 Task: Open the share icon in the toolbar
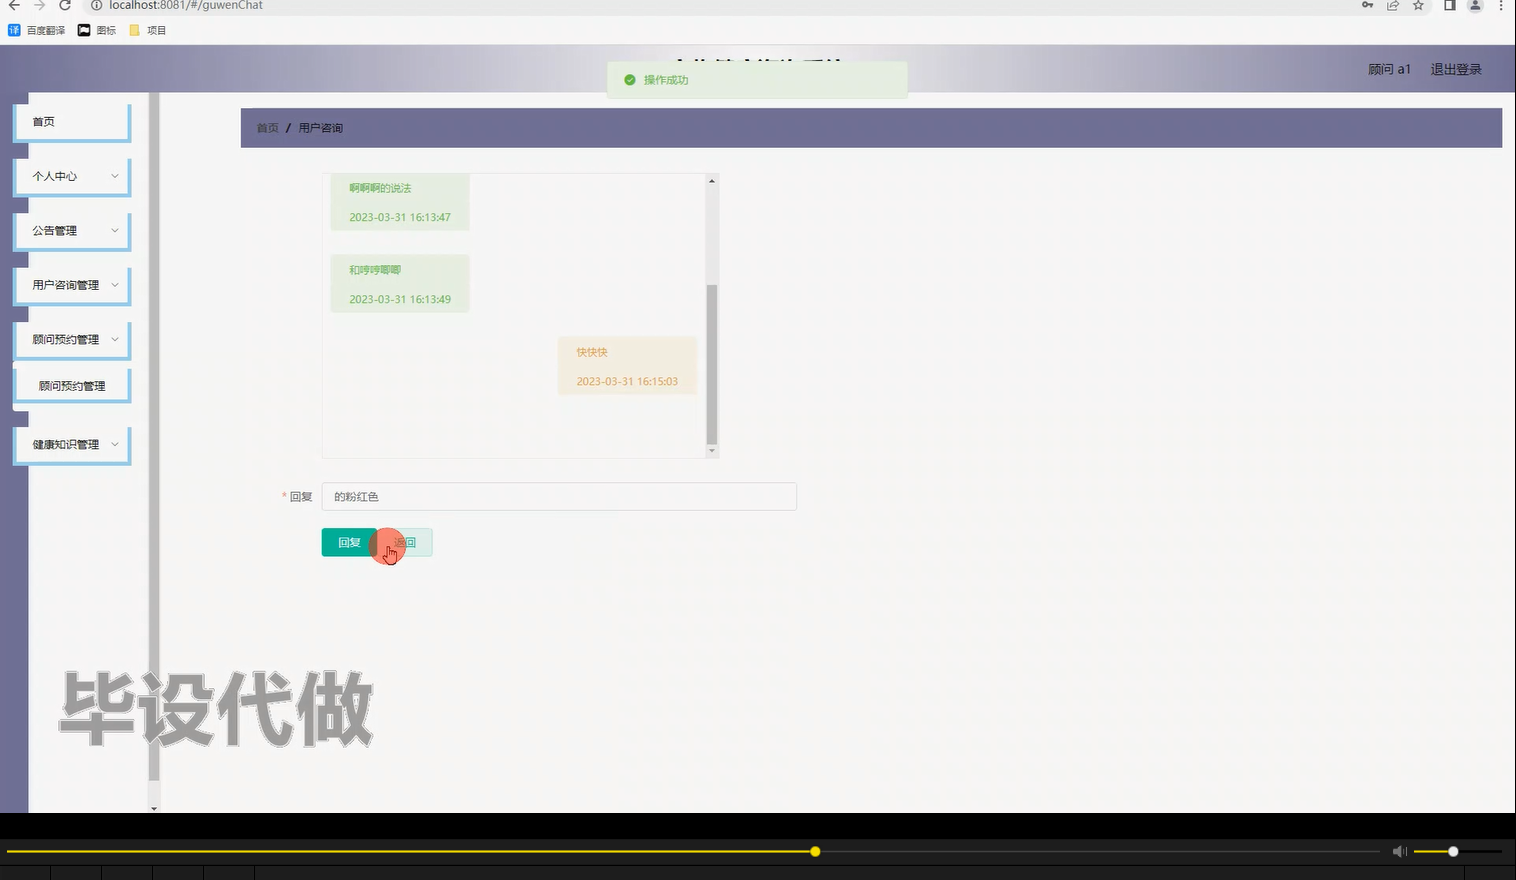(x=1393, y=6)
